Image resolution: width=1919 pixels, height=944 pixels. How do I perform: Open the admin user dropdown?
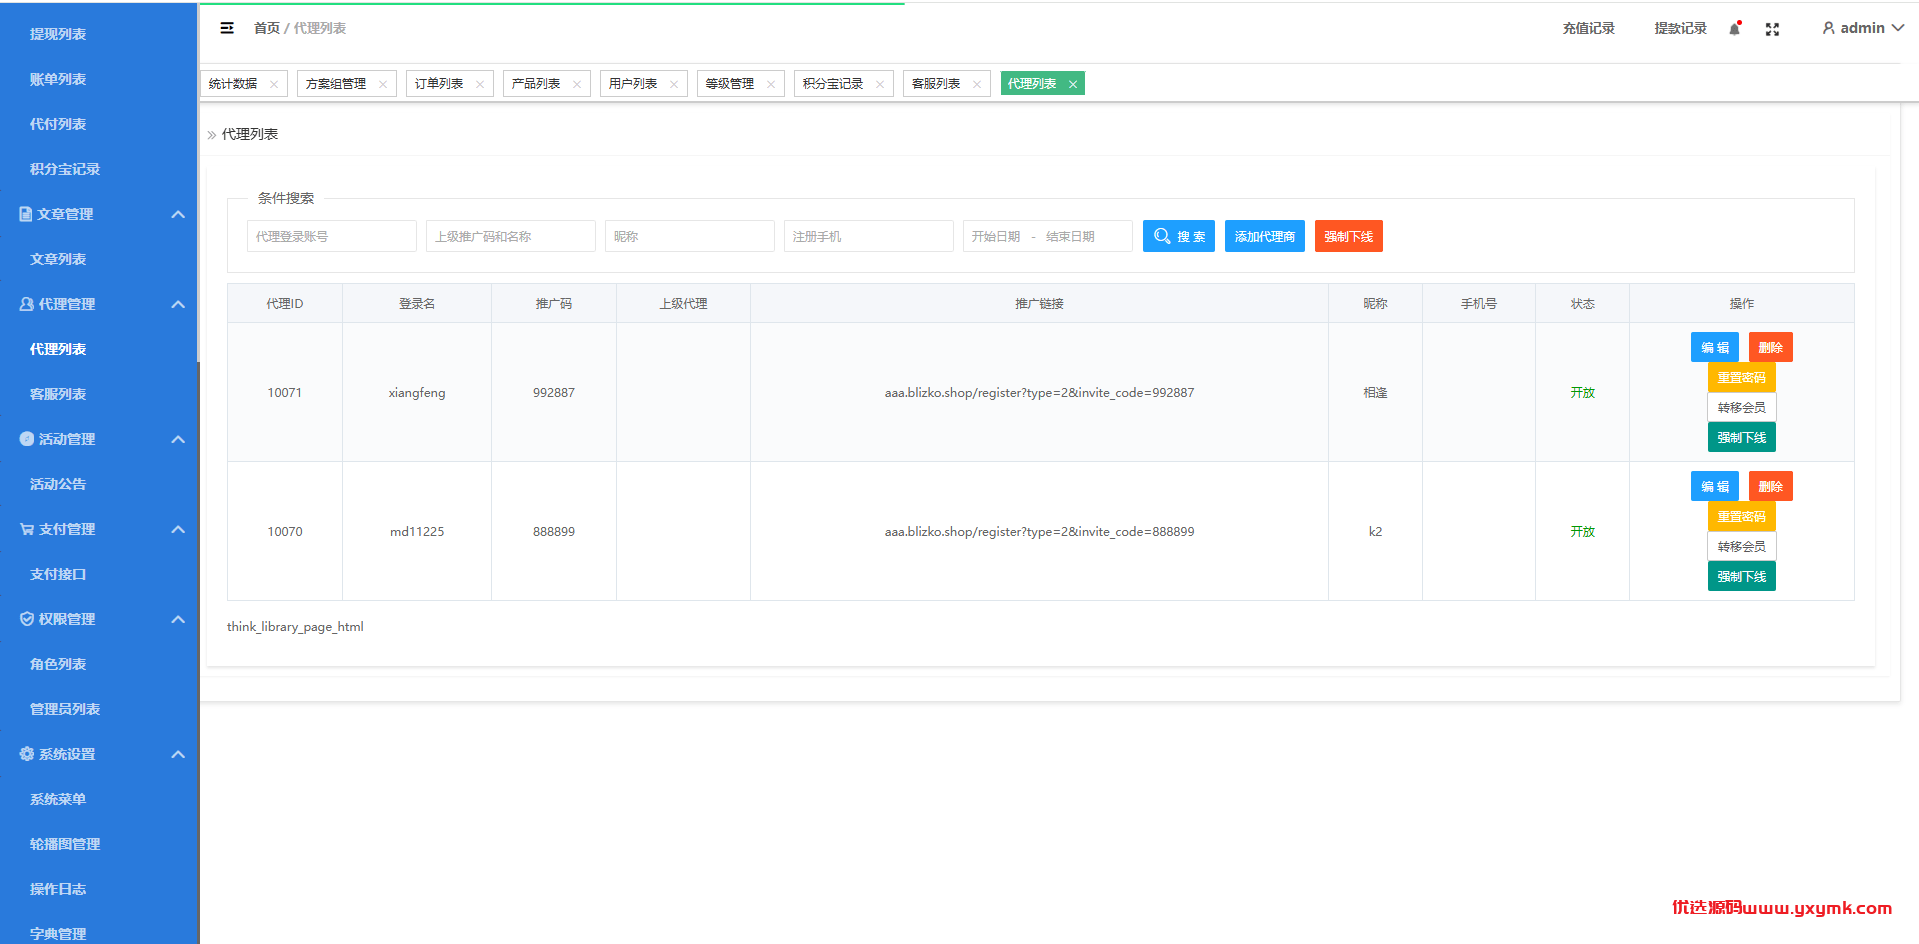1863,28
